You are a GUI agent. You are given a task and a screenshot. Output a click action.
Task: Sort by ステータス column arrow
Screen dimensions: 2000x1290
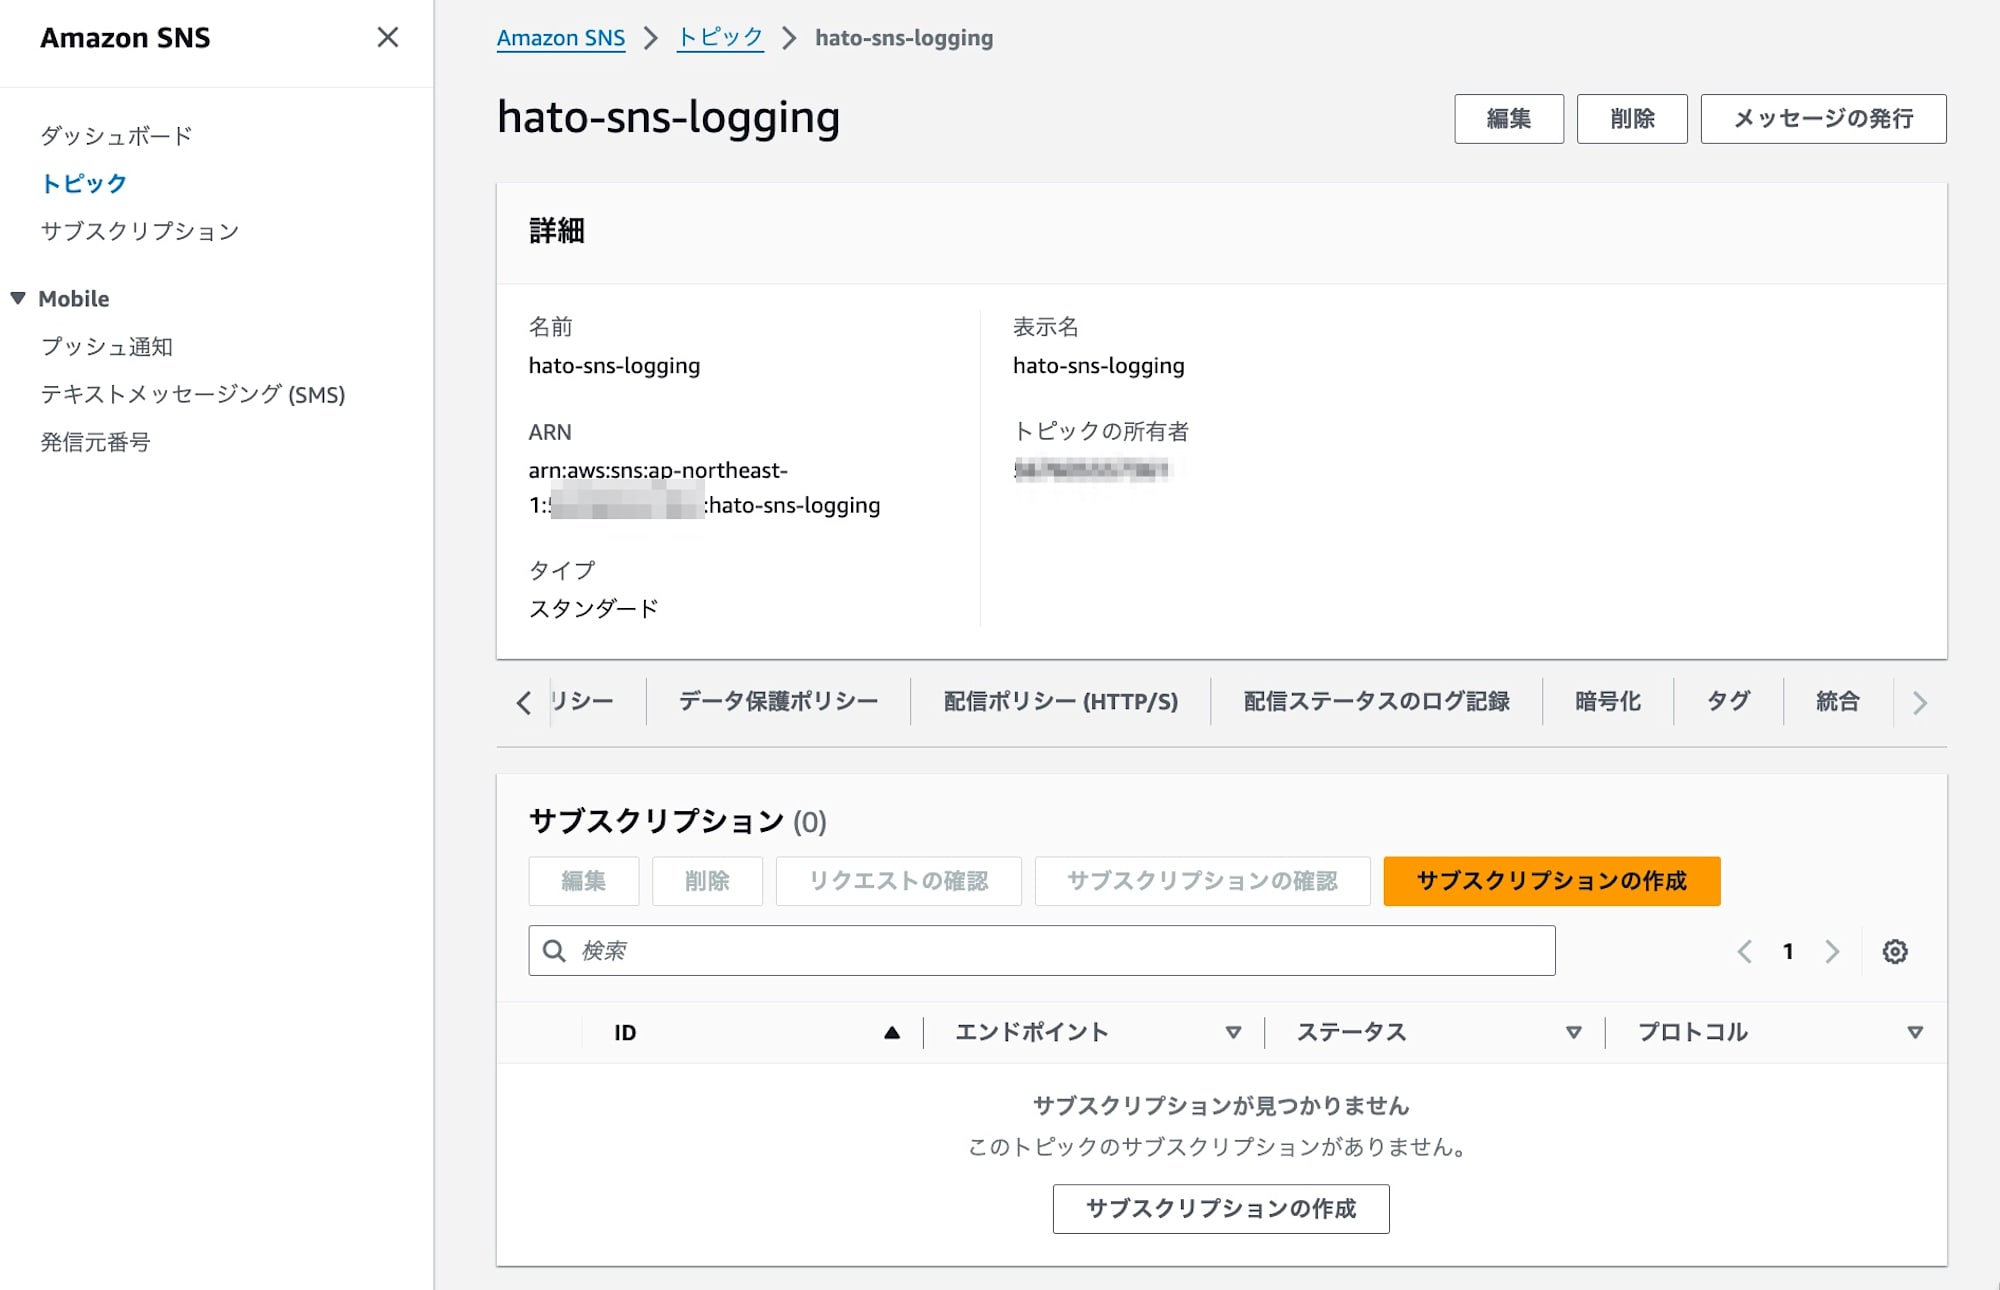pos(1574,1033)
